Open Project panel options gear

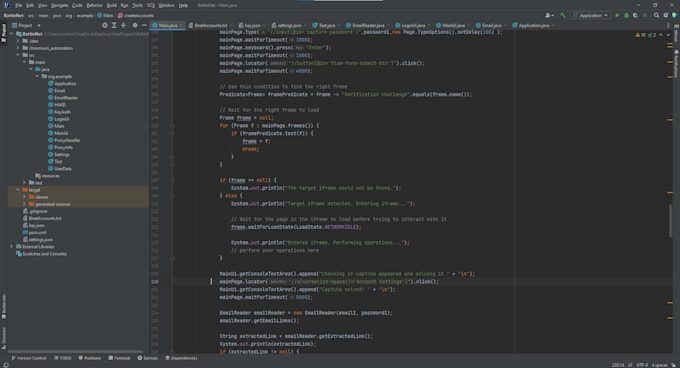(135, 26)
